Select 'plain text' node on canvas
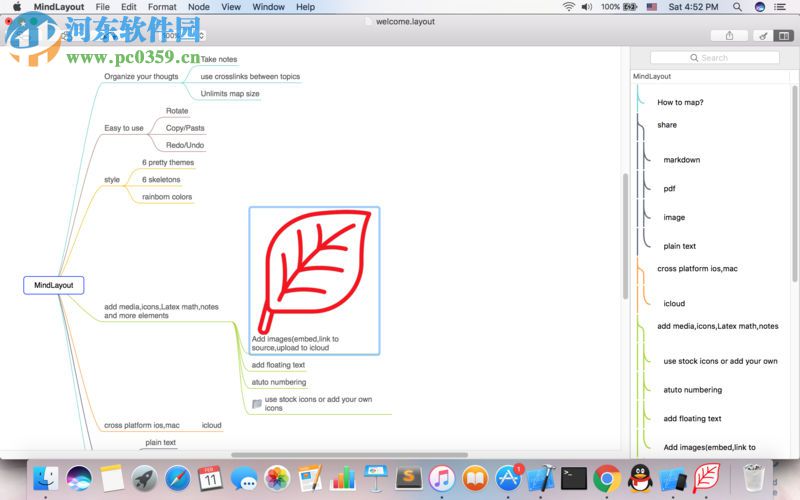This screenshot has width=800, height=500. 160,443
